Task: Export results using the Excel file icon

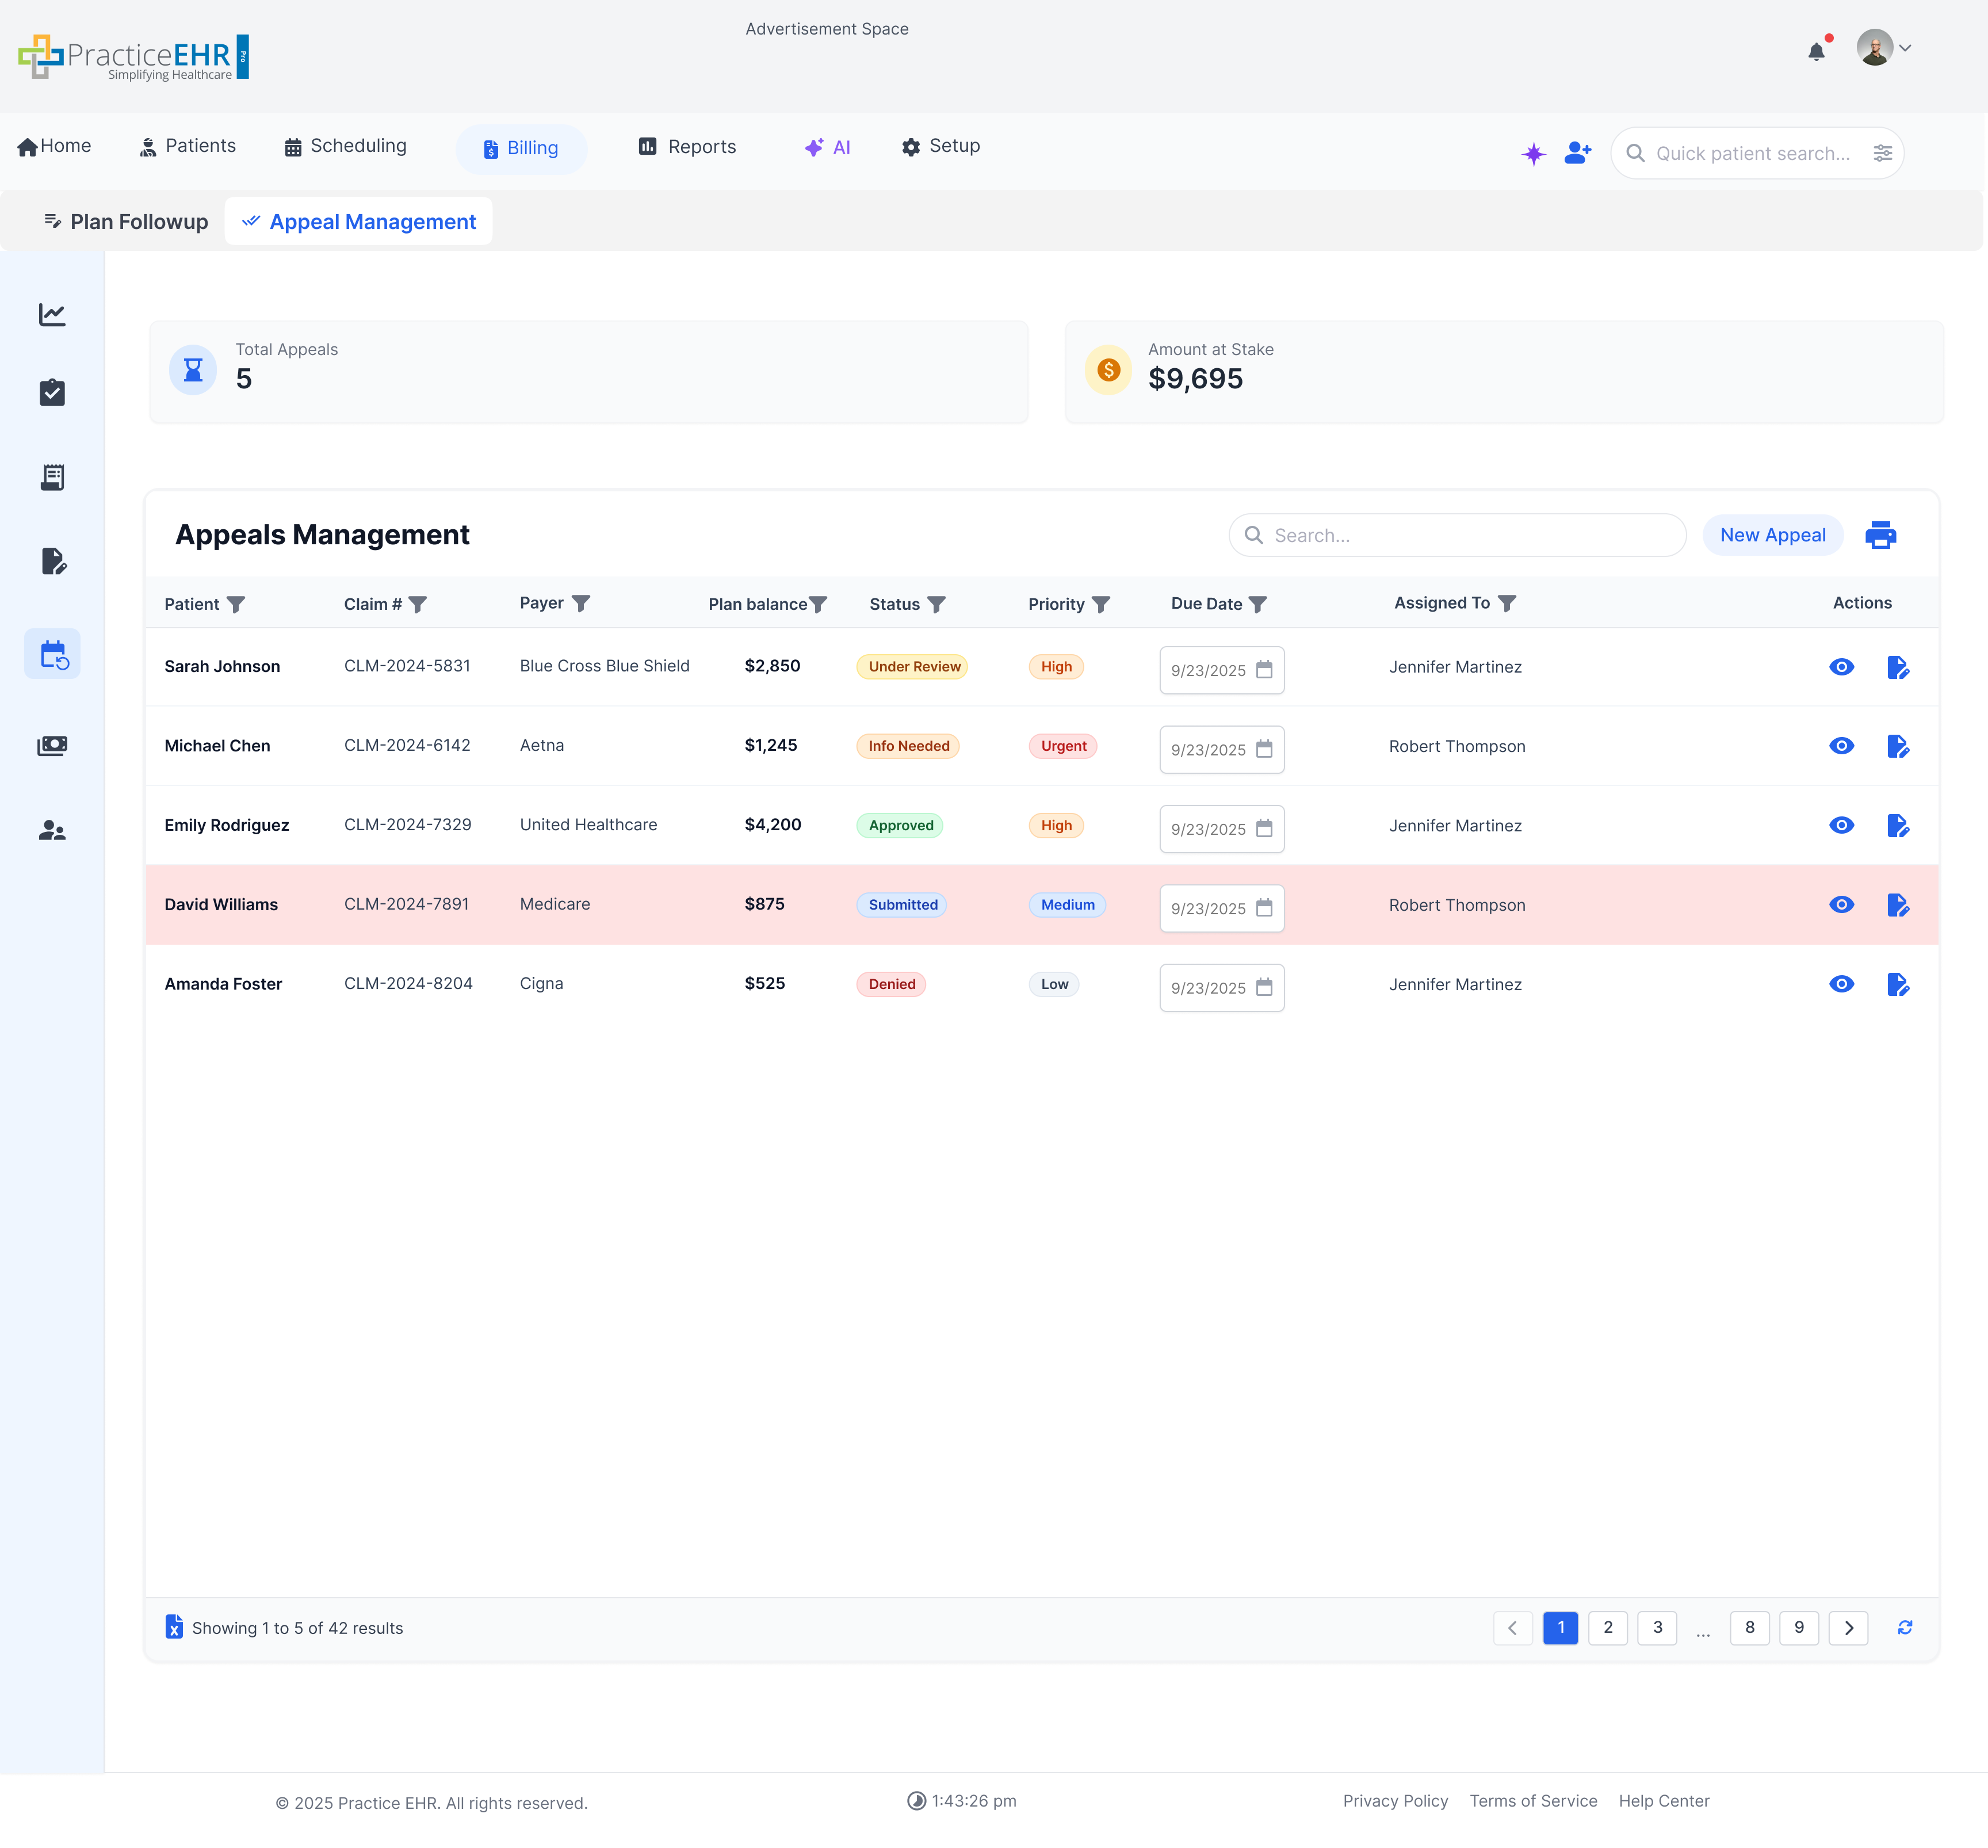Action: (x=174, y=1627)
